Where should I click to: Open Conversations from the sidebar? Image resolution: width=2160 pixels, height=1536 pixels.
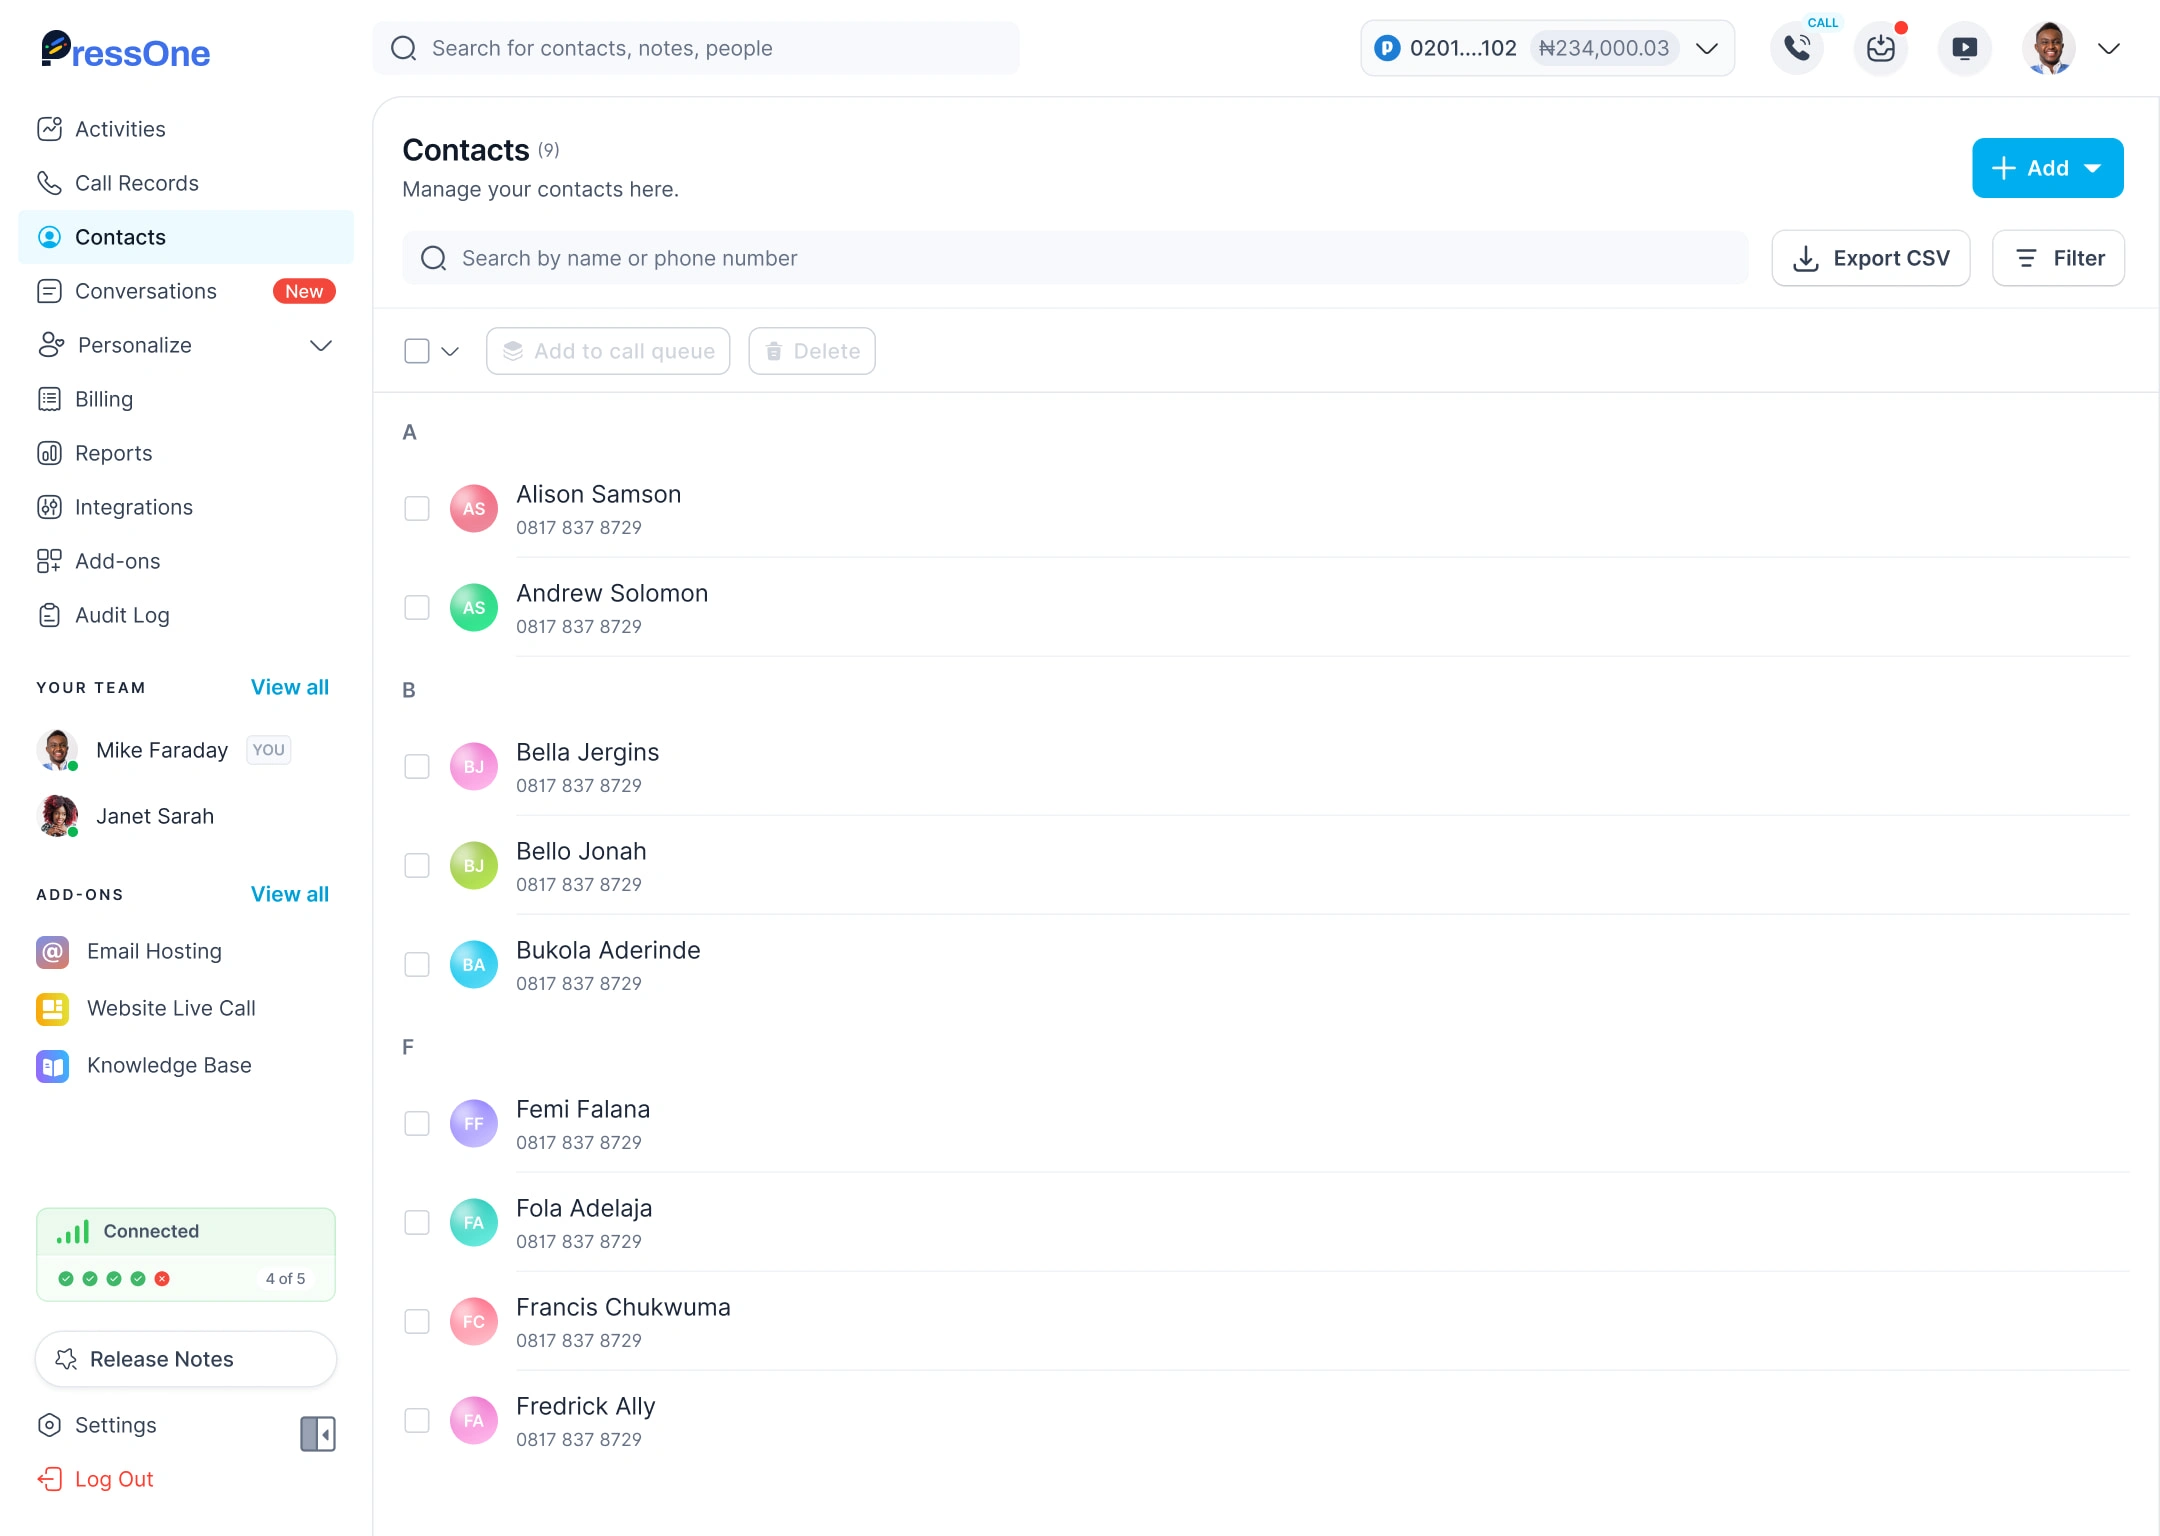(x=146, y=291)
